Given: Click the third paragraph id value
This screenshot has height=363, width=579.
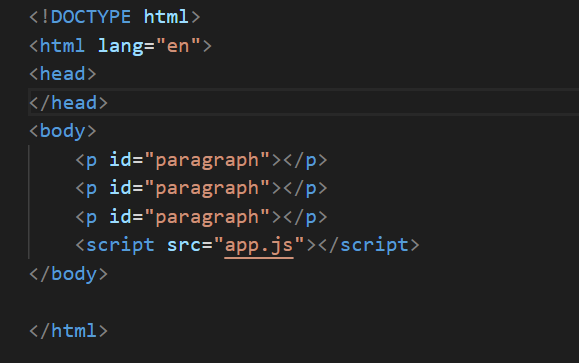Looking at the screenshot, I should point(207,217).
